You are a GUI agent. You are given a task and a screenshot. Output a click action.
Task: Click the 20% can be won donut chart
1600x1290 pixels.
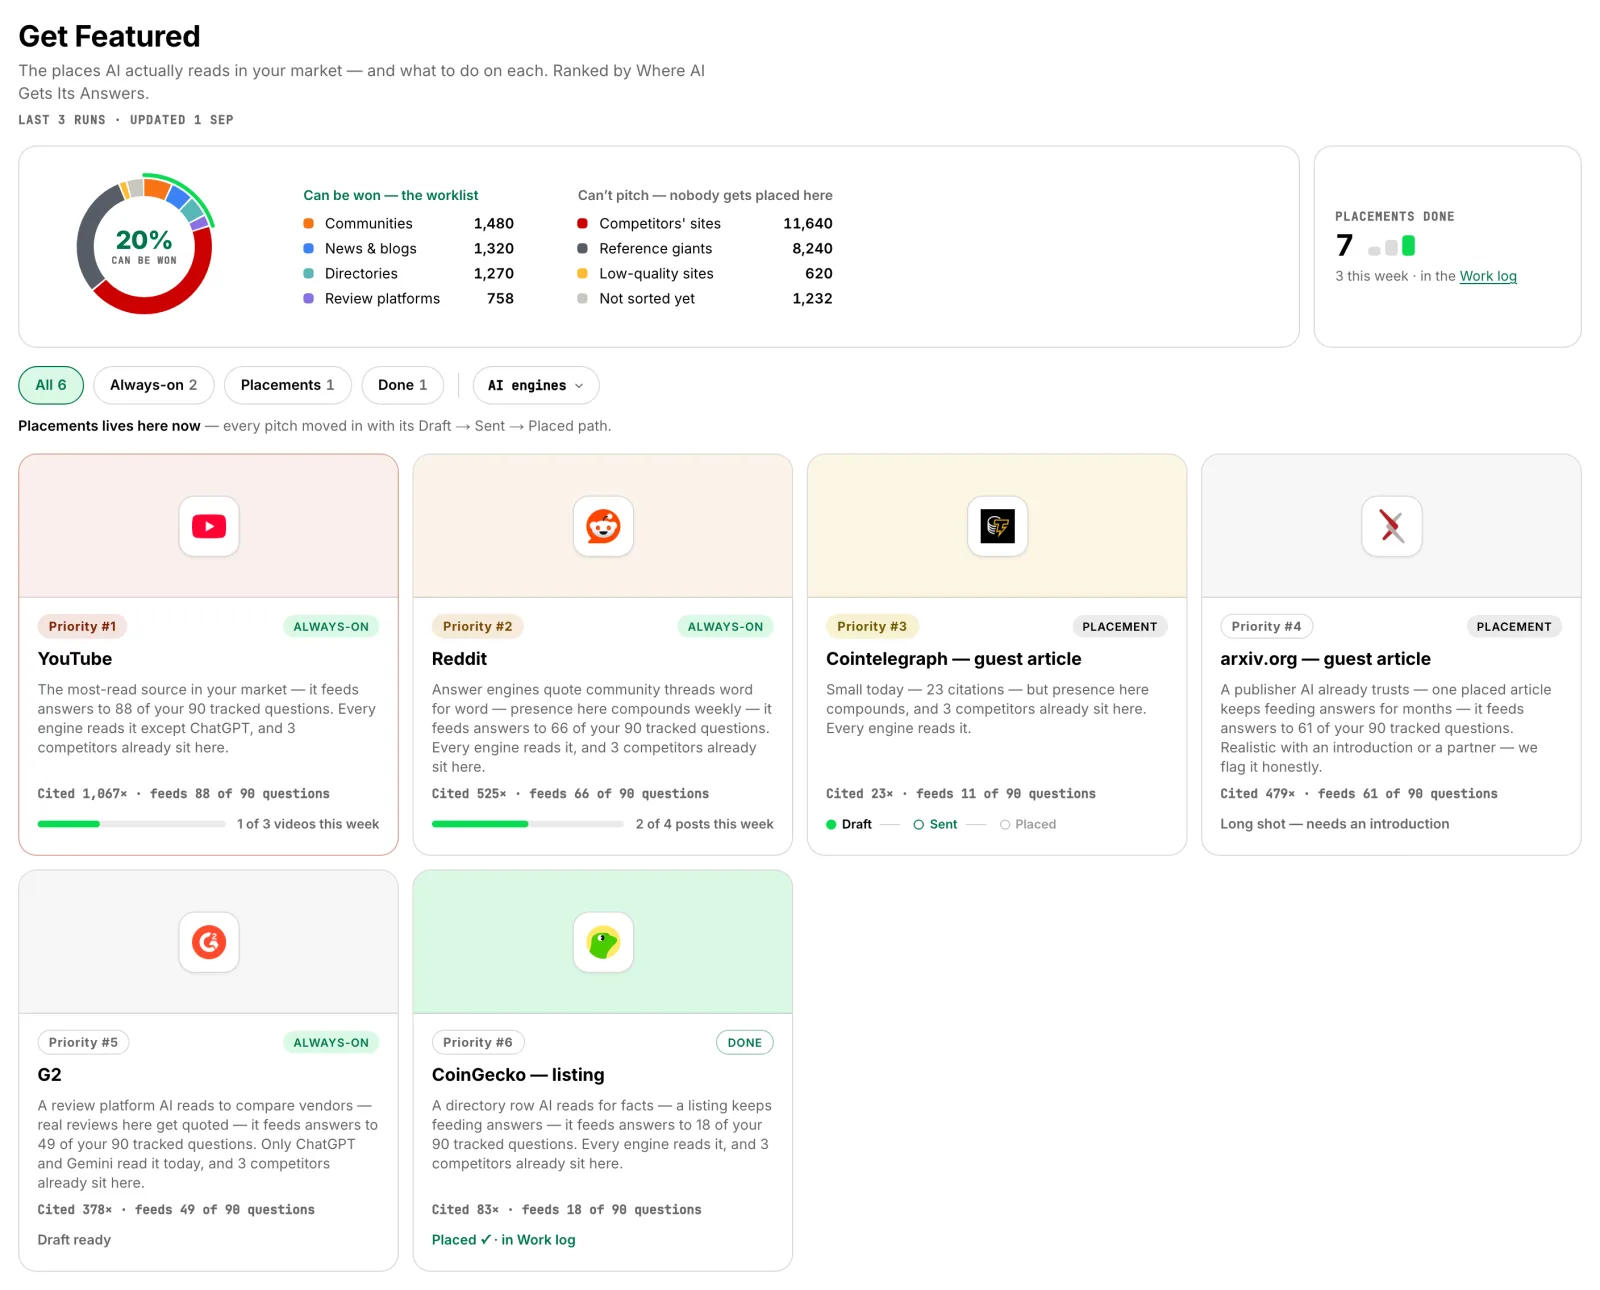145,245
